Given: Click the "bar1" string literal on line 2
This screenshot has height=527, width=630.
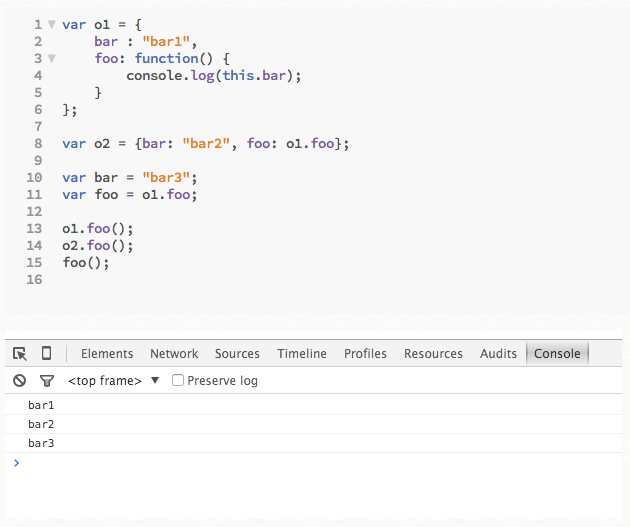Looking at the screenshot, I should (166, 41).
